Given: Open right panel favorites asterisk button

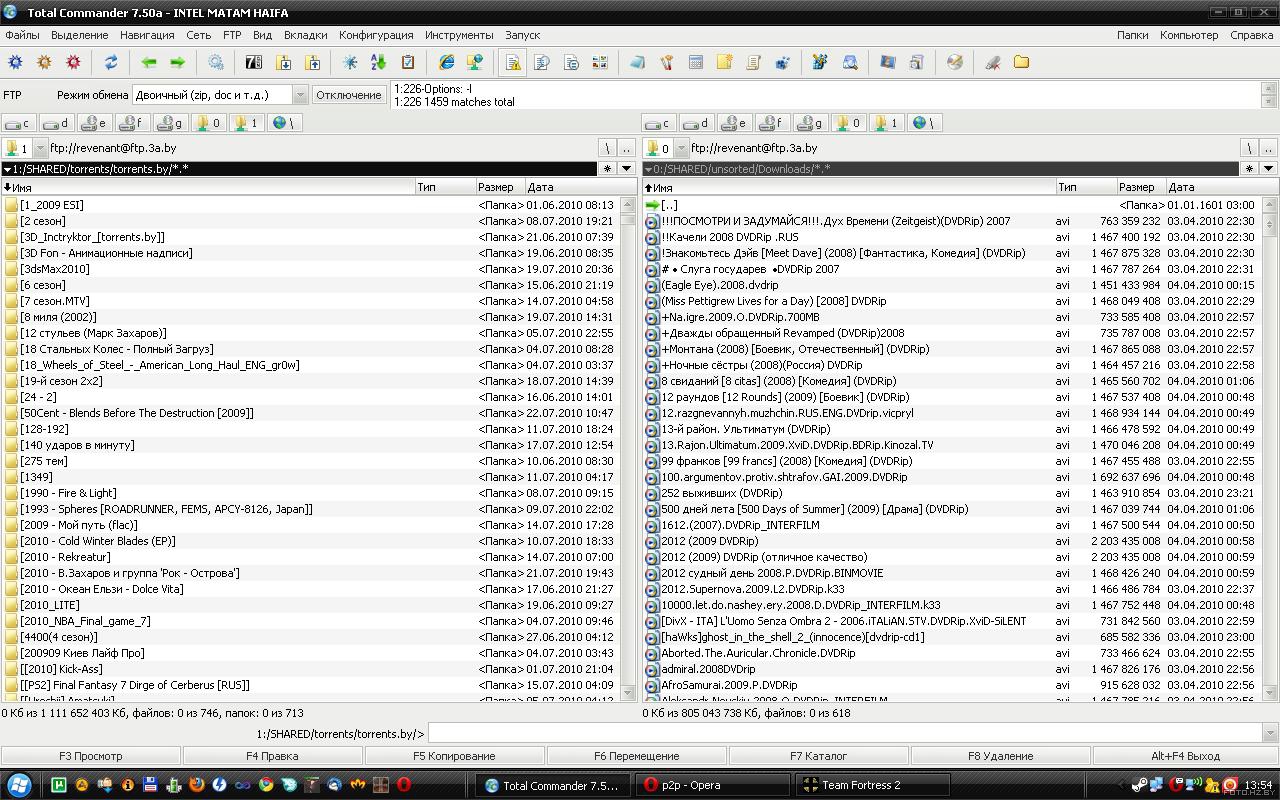Looking at the screenshot, I should pos(1248,169).
